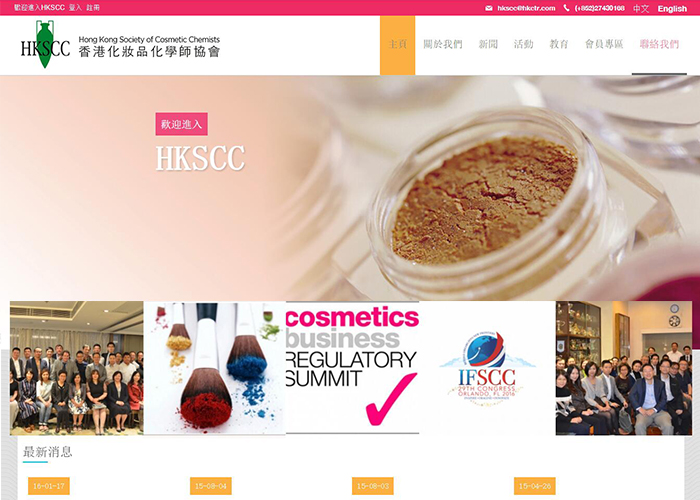Viewport: 700px width, 500px height.
Task: Open the makeup brushes thumbnail
Action: (214, 368)
